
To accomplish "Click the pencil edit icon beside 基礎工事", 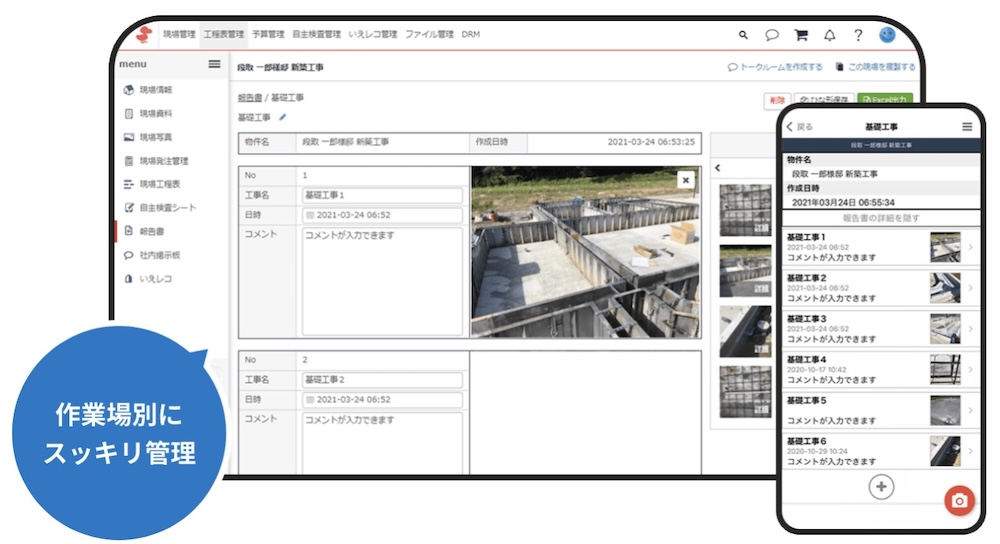I will [x=283, y=117].
